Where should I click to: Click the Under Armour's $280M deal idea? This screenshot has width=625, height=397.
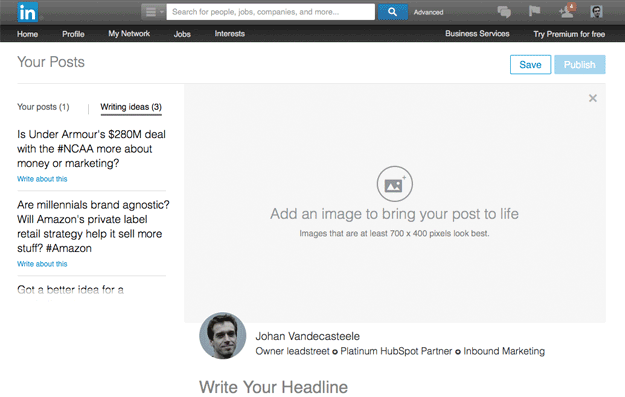(x=91, y=149)
